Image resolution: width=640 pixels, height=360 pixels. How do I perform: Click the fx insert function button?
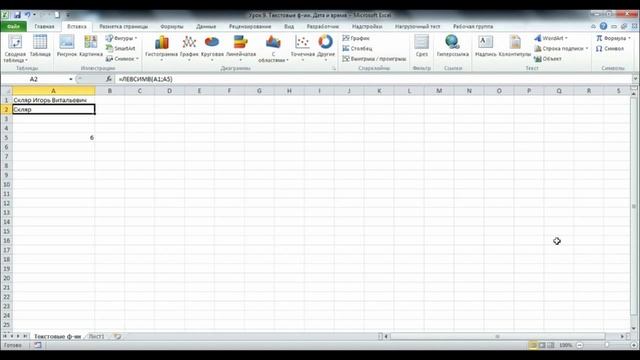point(109,79)
